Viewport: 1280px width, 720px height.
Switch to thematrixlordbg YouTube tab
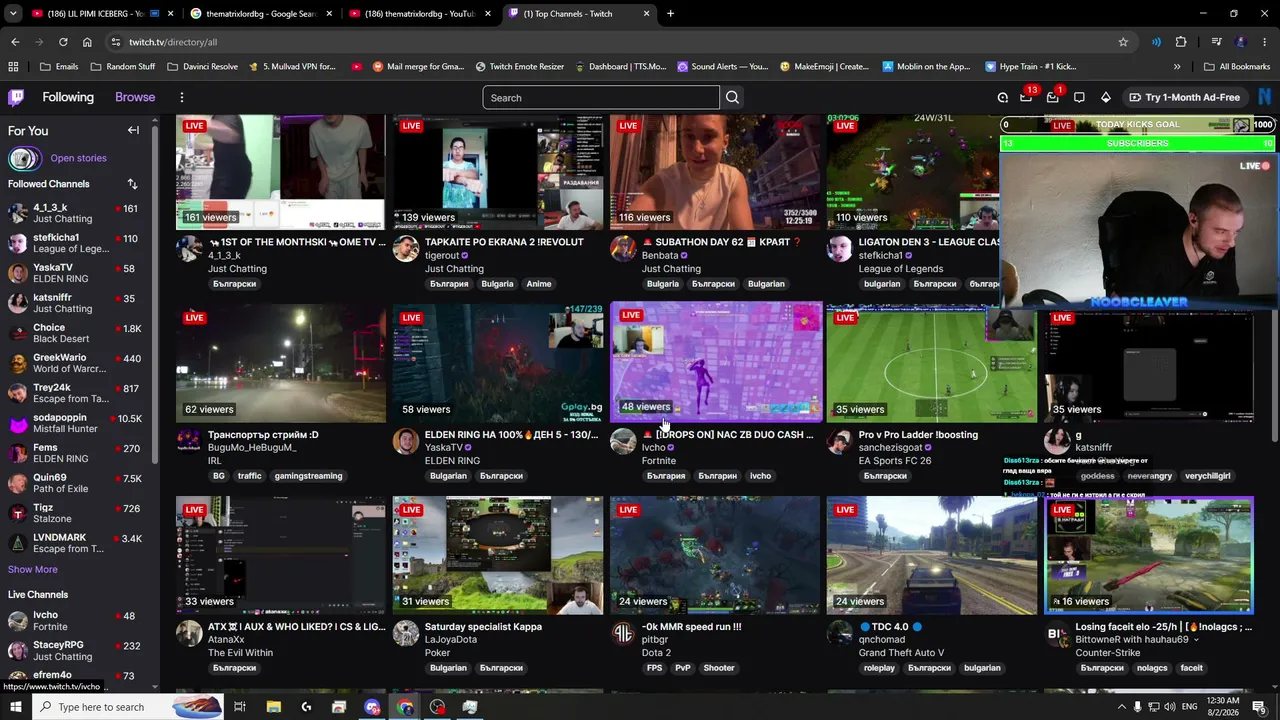[x=419, y=14]
